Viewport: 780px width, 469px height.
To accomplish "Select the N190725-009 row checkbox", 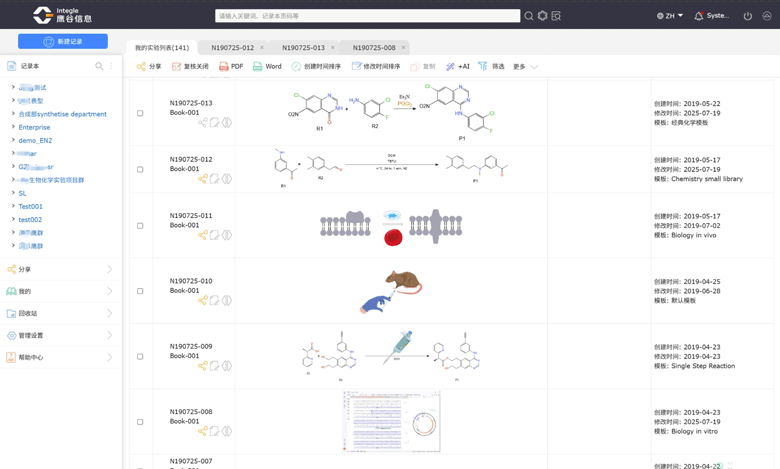I will click(140, 356).
